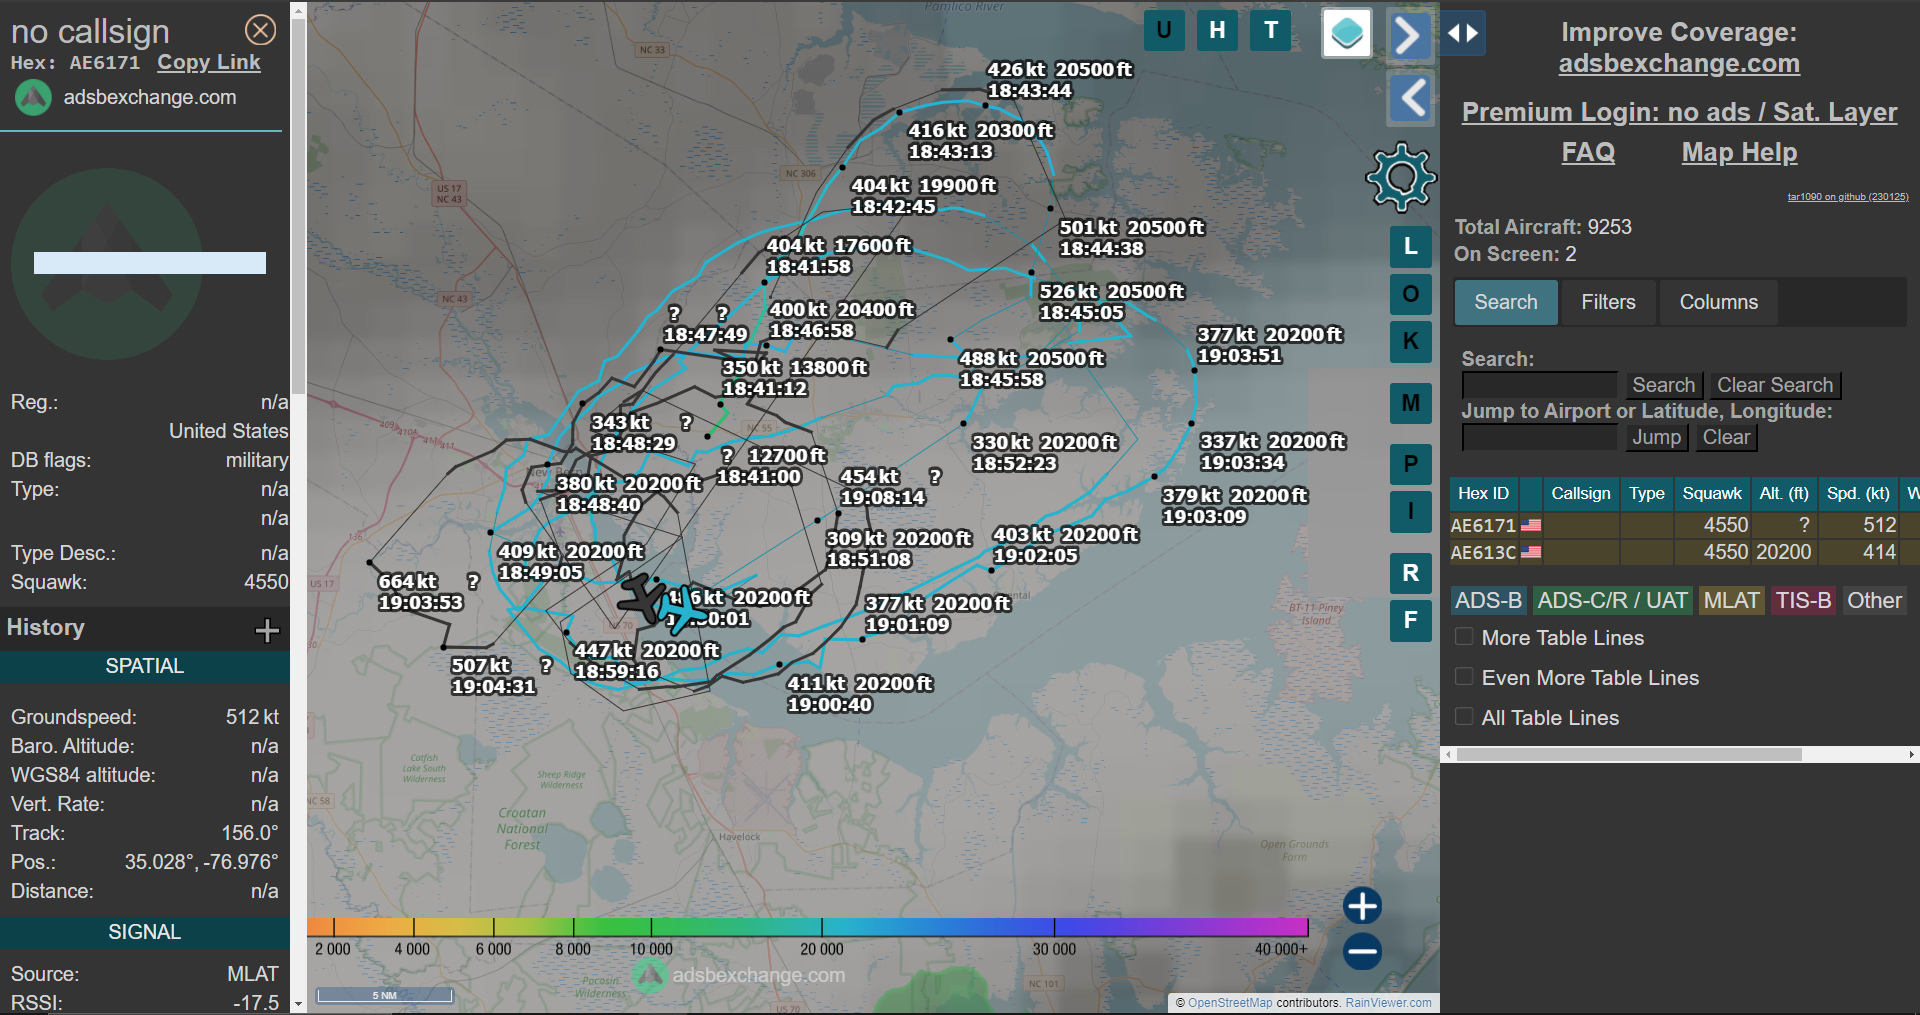Enable More Table Lines checkbox
1920x1015 pixels.
pyautogui.click(x=1464, y=637)
